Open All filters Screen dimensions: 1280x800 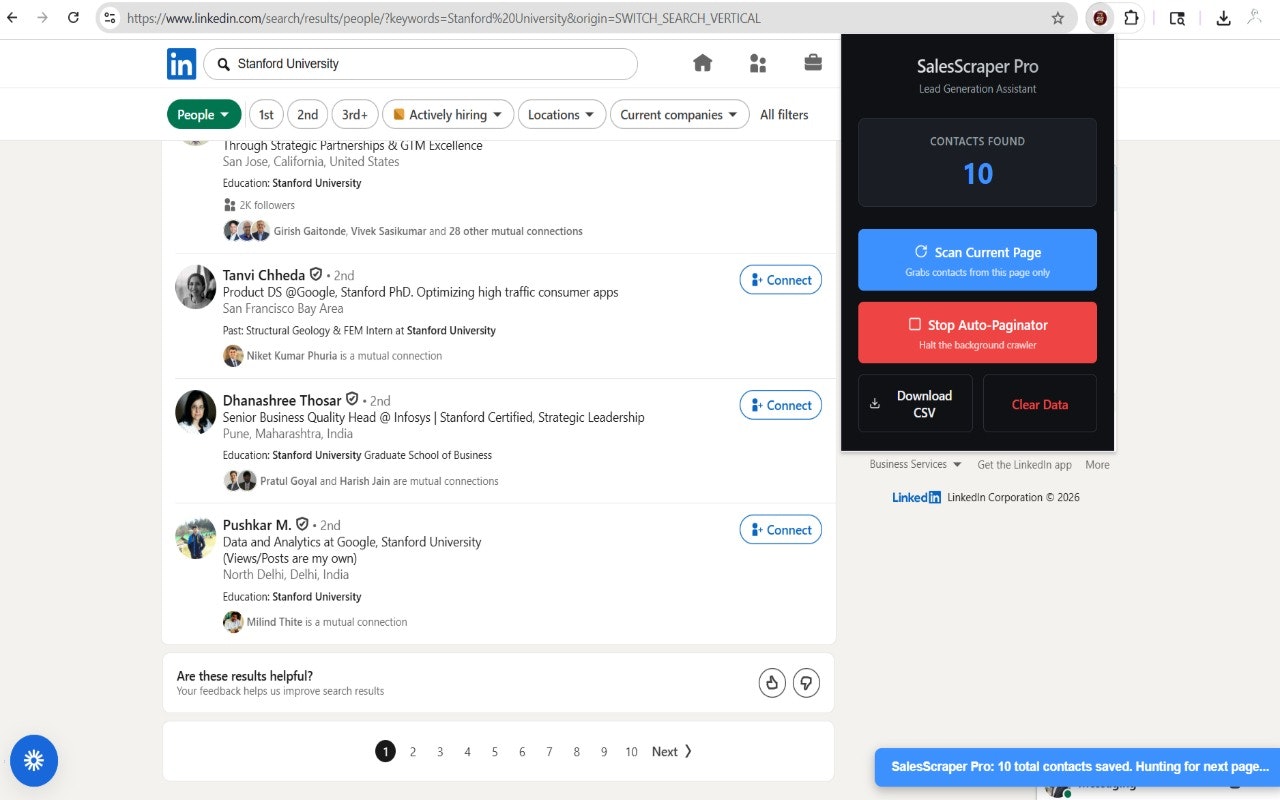pos(784,115)
